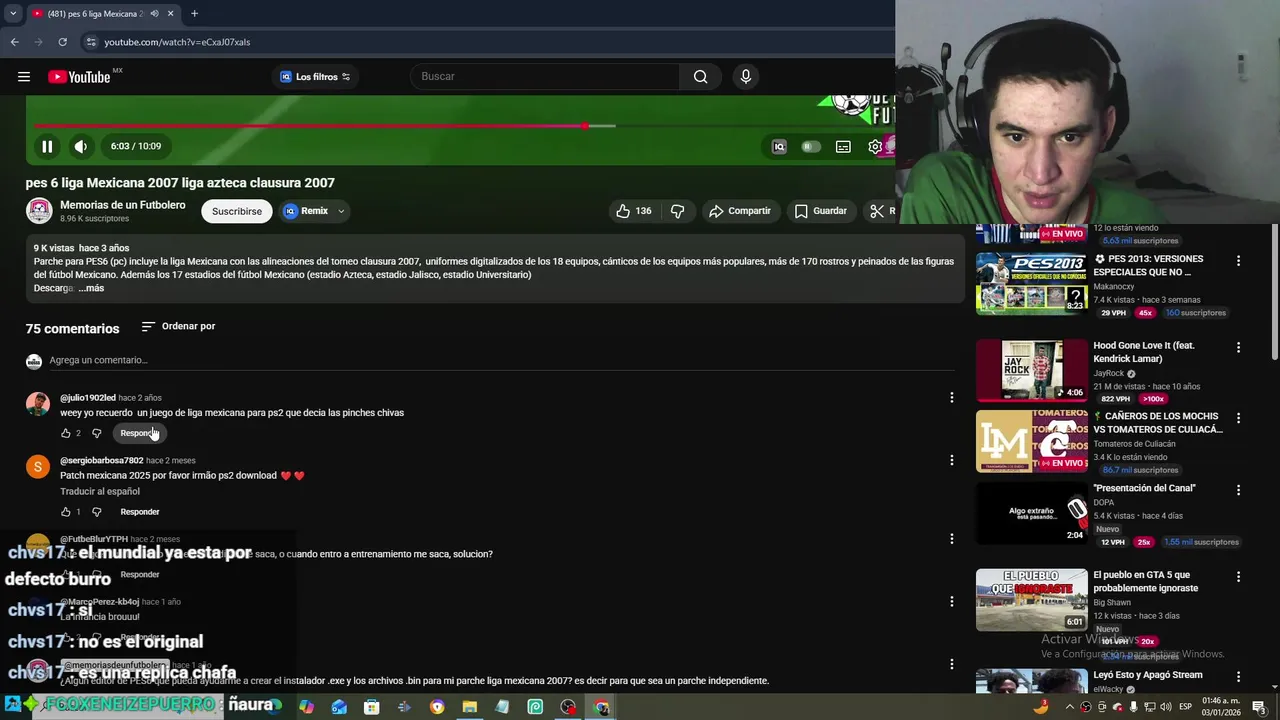The width and height of the screenshot is (1280, 720).
Task: Reload the page
Action: click(62, 42)
